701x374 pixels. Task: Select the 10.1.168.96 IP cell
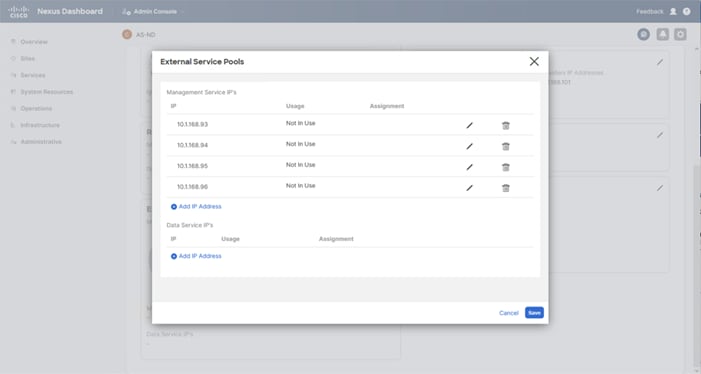(192, 187)
